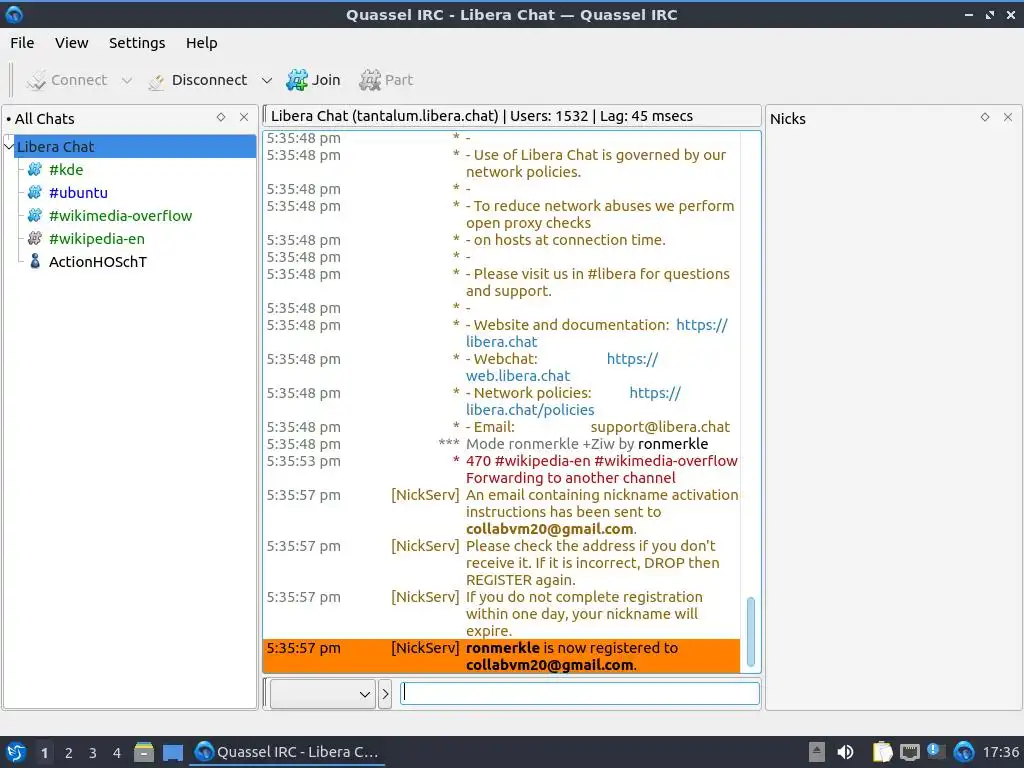This screenshot has width=1024, height=768.
Task: Close the All Chats panel
Action: 244,118
